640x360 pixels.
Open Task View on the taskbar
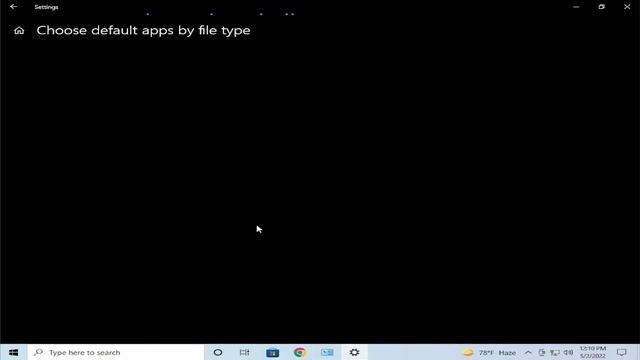[244, 352]
